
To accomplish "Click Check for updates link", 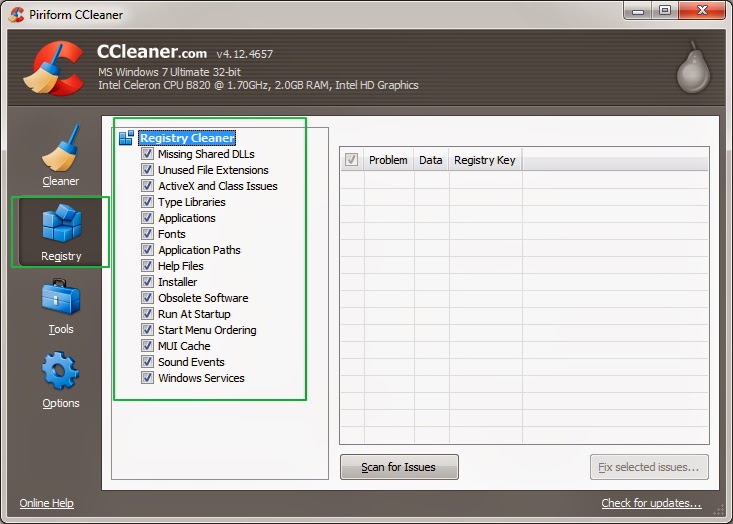I will coord(651,503).
